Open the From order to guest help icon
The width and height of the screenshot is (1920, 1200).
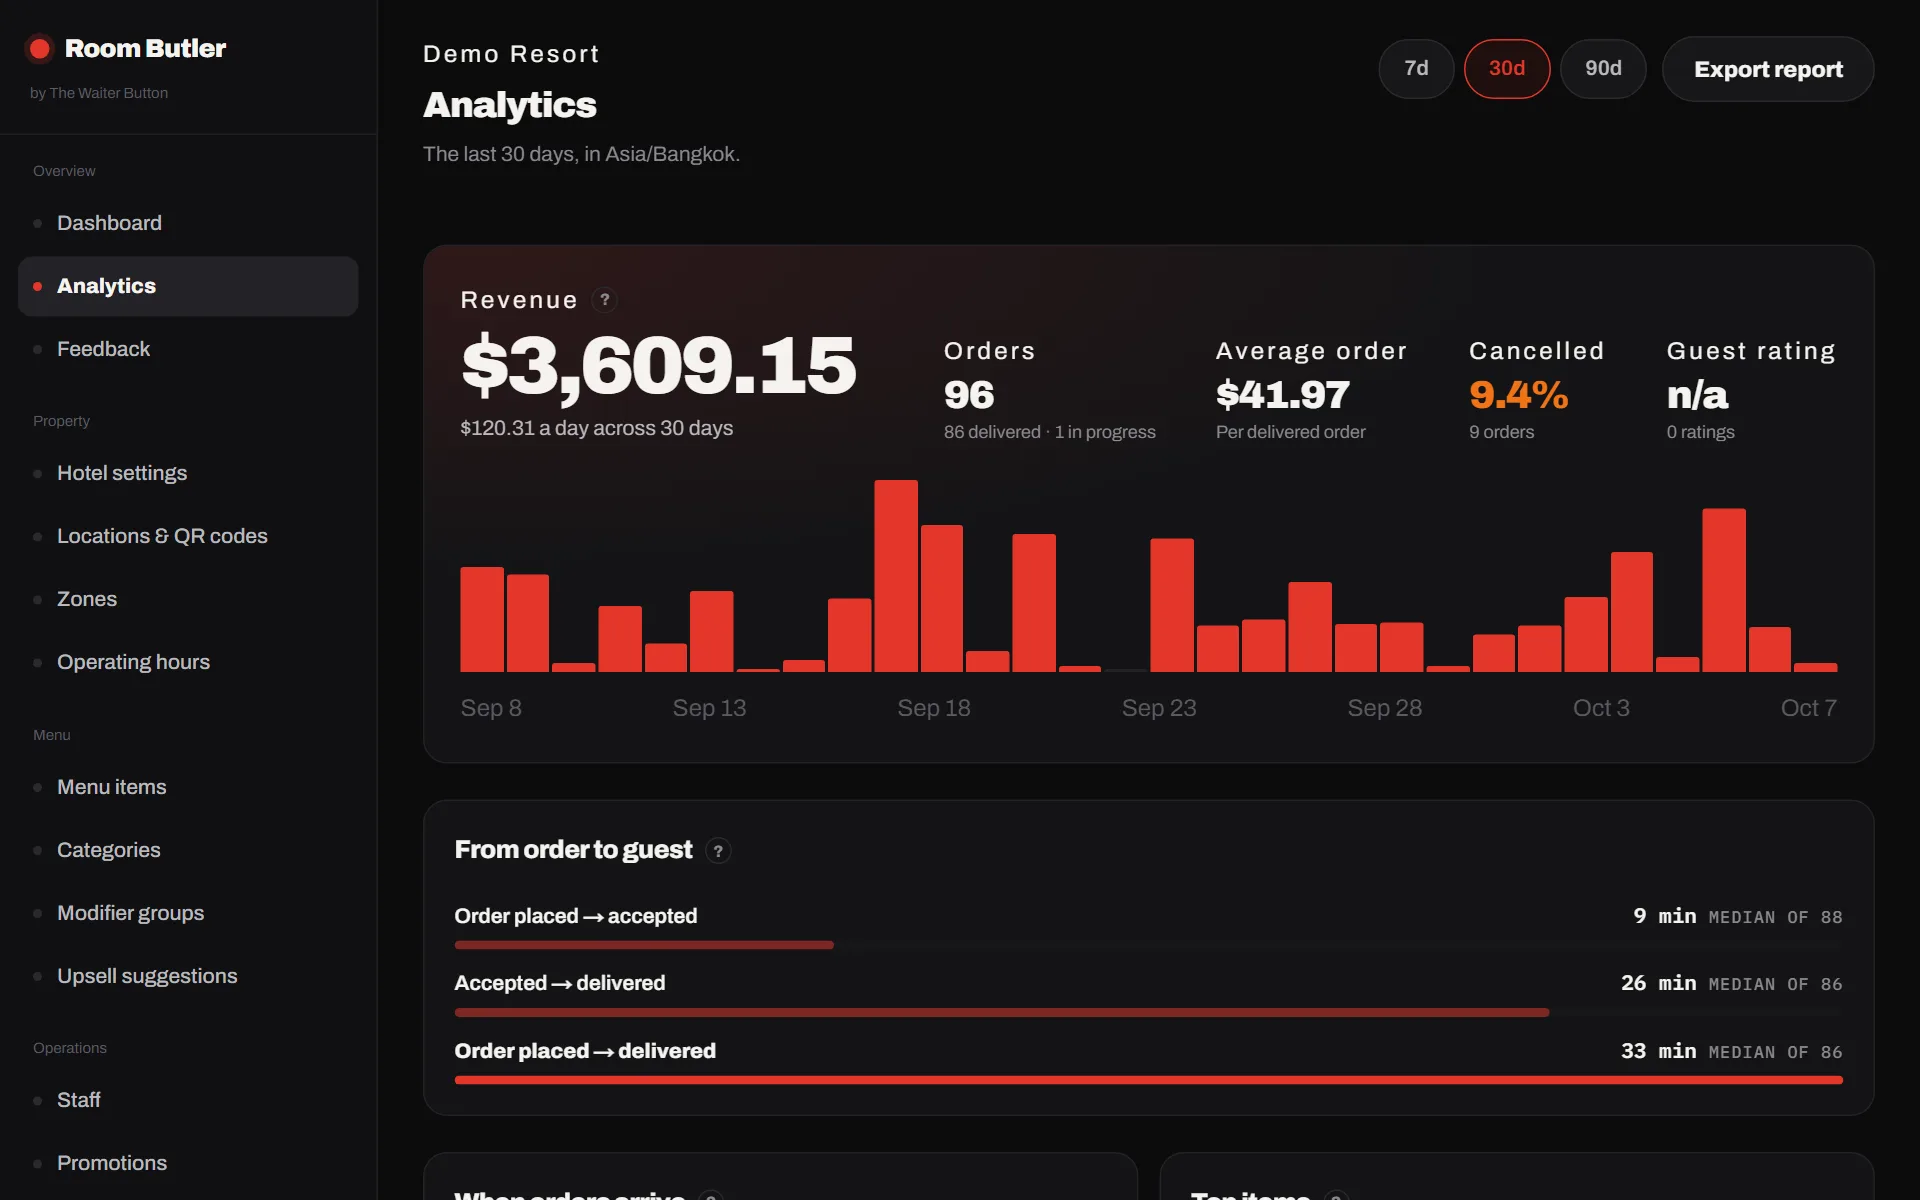pos(718,851)
